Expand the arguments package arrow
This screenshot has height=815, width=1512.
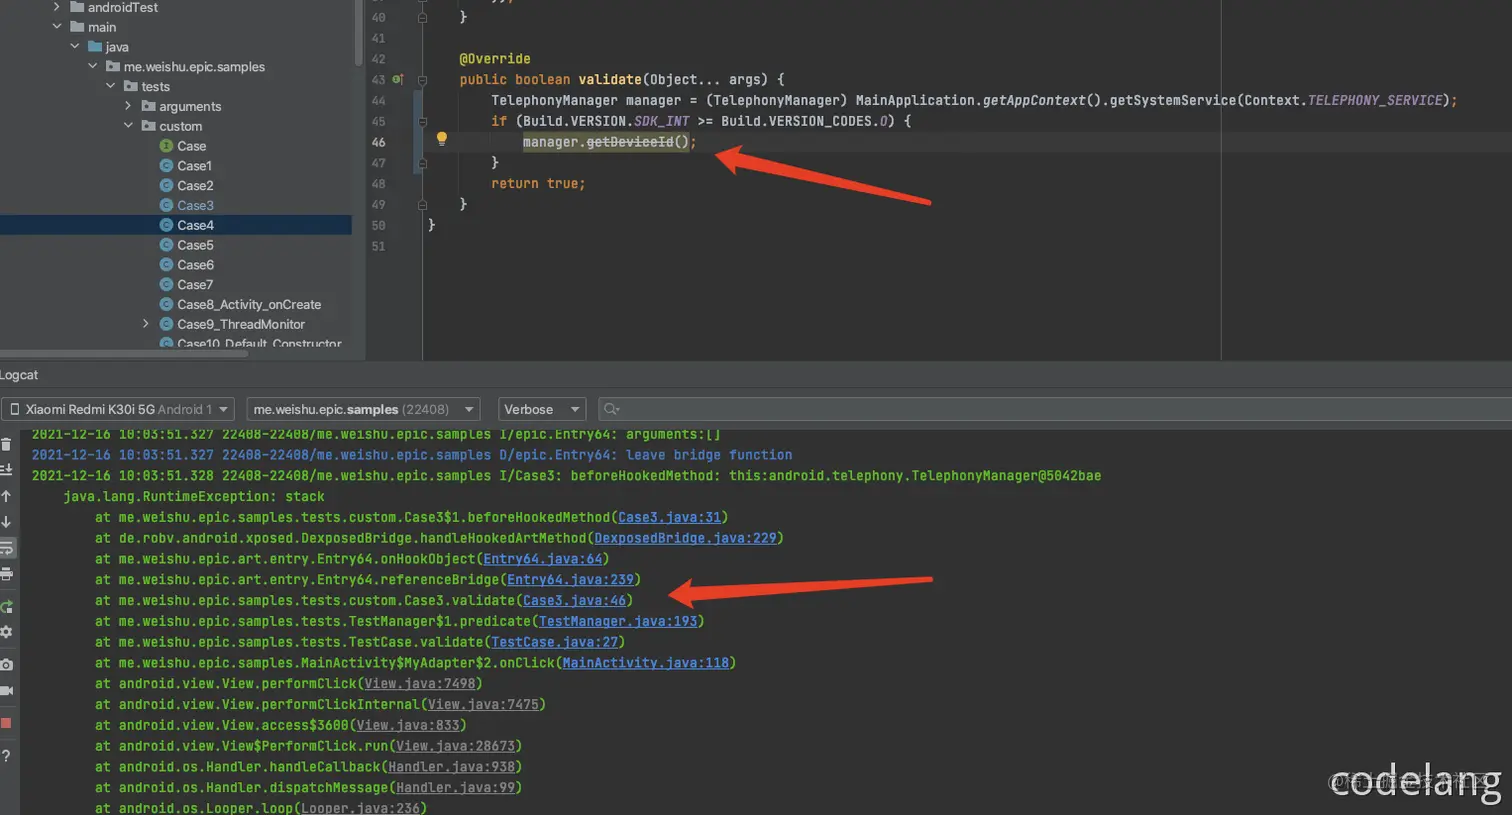128,106
